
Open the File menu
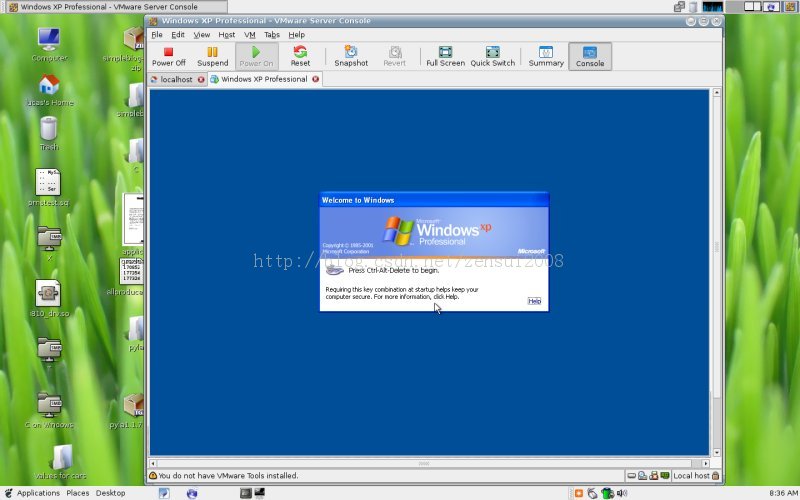[x=157, y=35]
